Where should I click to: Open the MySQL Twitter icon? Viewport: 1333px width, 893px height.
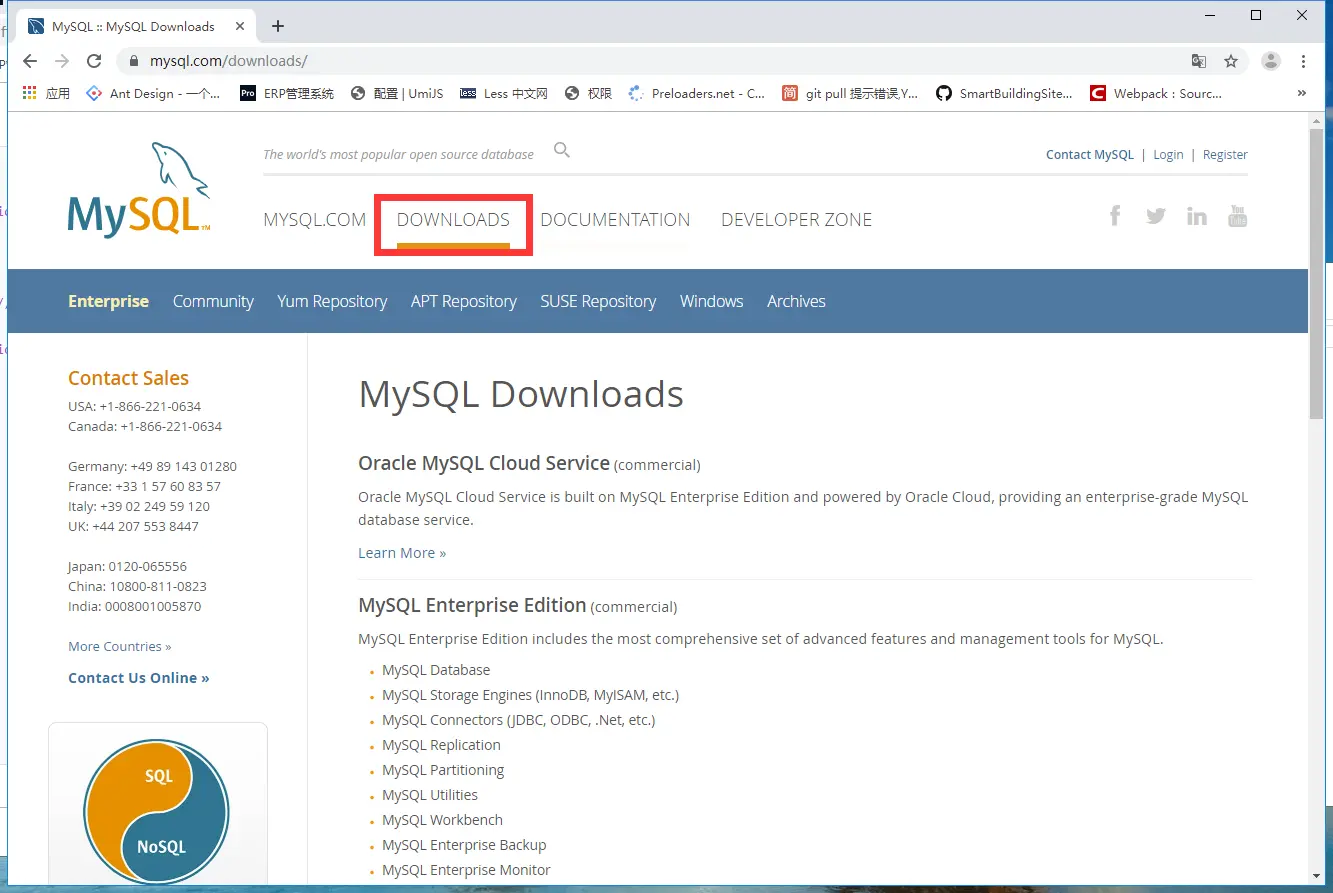(1156, 215)
